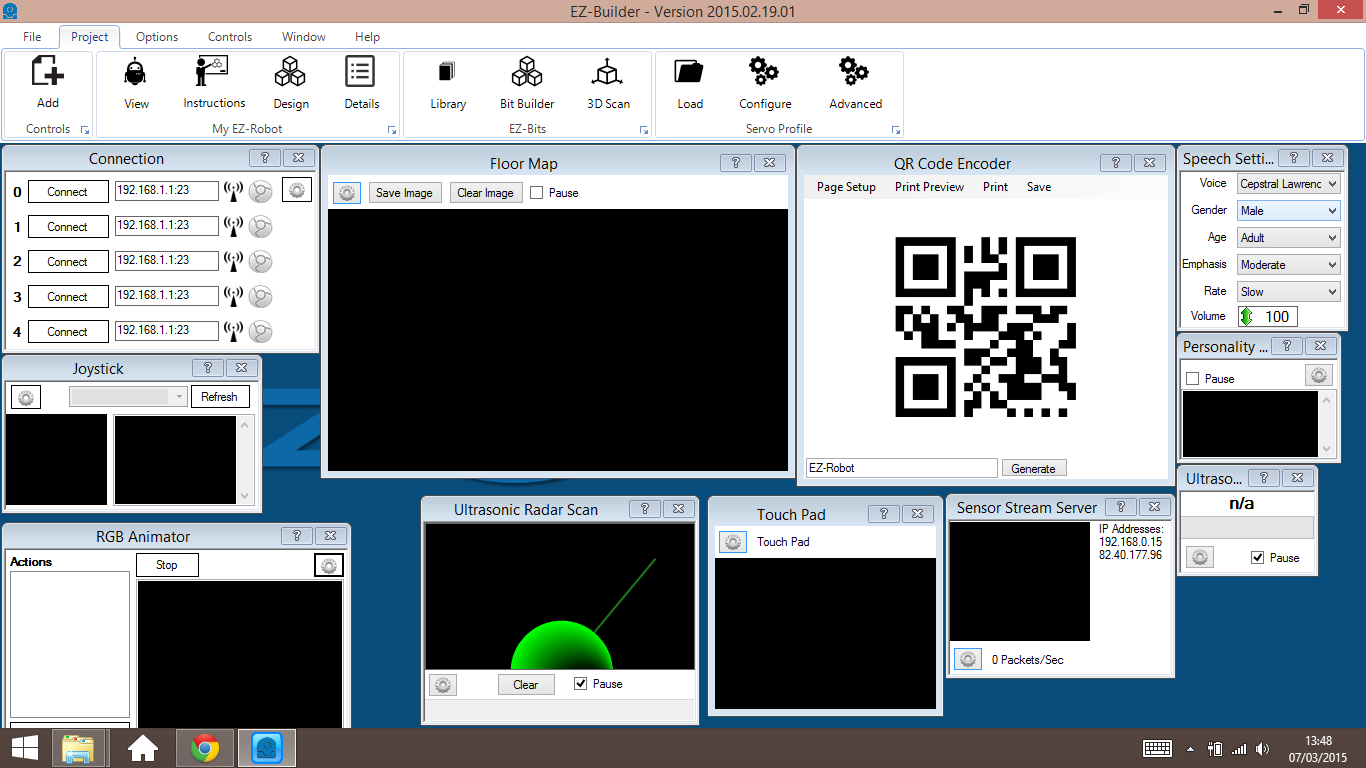Switch to the Options ribbon tab
Image resolution: width=1366 pixels, height=768 pixels.
coord(156,36)
